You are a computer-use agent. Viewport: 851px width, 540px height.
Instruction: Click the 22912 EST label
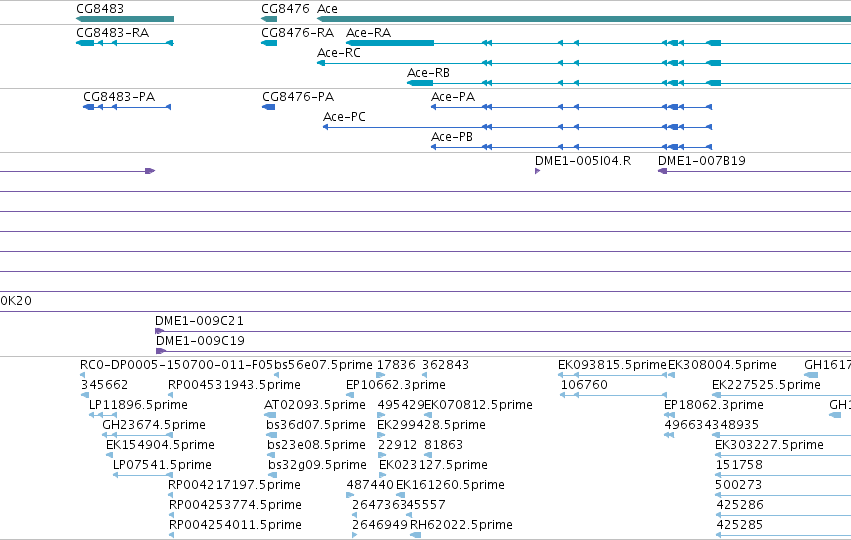pyautogui.click(x=397, y=445)
